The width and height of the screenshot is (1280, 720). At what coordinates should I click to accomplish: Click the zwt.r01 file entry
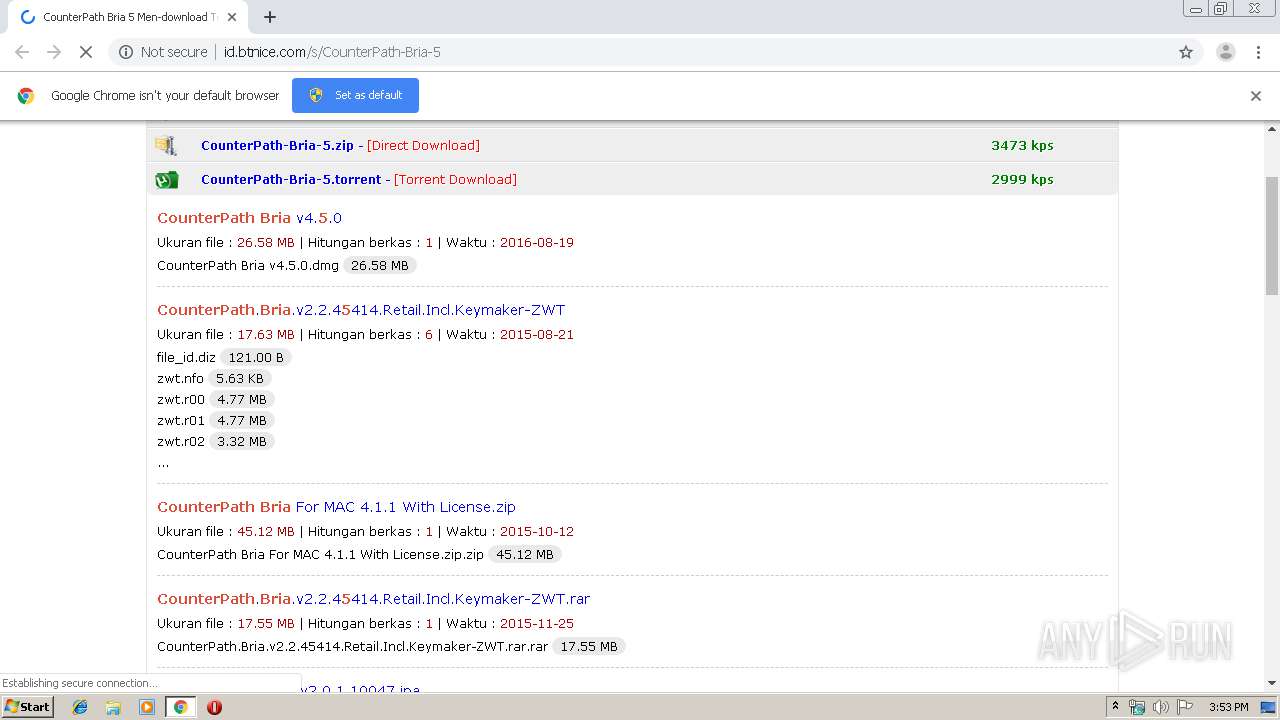pos(181,421)
